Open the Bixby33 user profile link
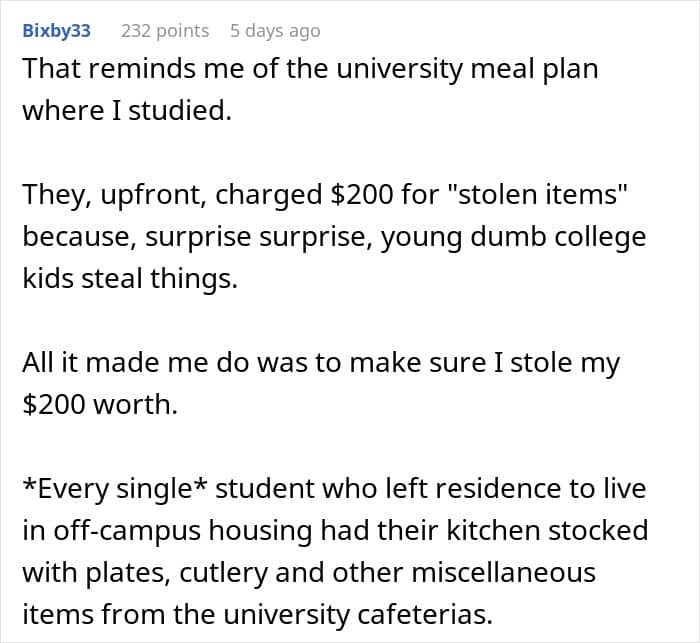Screen dimensions: 700x643 [57, 31]
